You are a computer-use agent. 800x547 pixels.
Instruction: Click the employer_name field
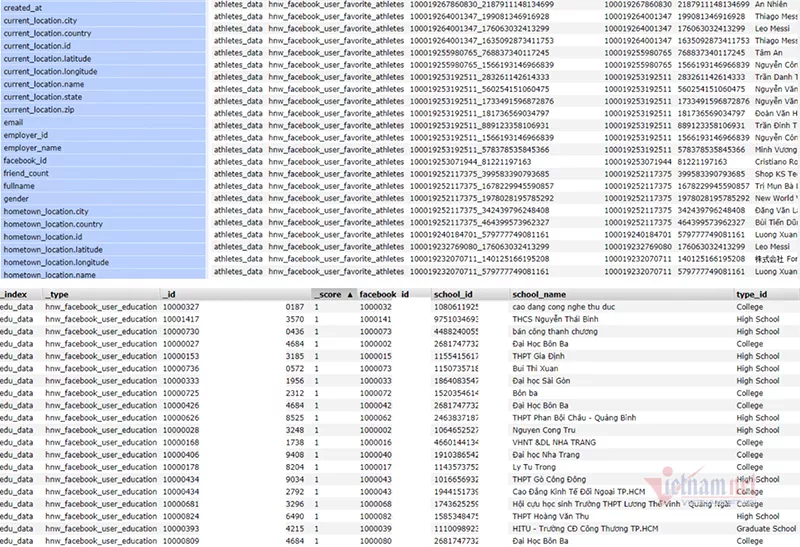click(x=32, y=148)
